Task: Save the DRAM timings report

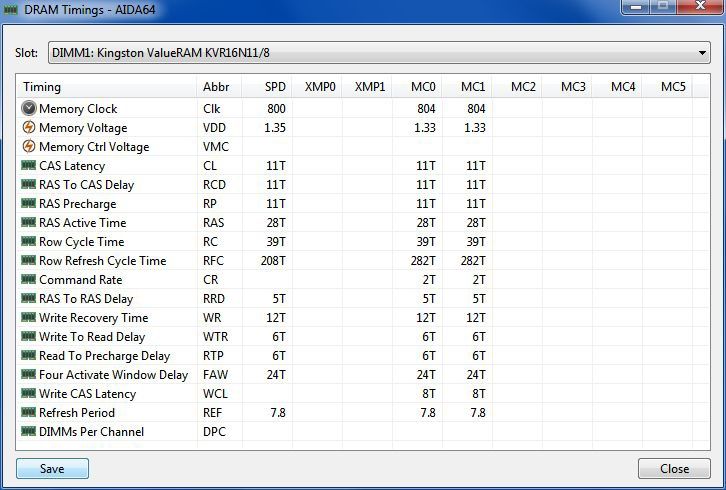Action: coord(52,469)
